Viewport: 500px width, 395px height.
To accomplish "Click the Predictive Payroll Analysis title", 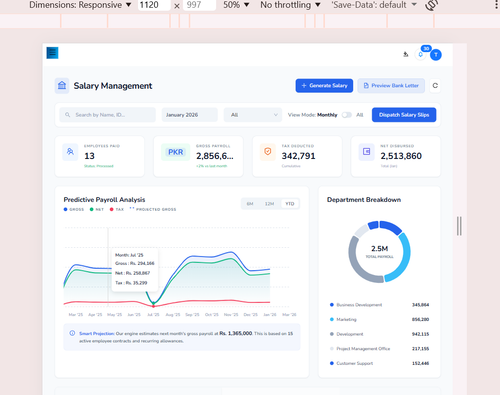I will (x=104, y=200).
